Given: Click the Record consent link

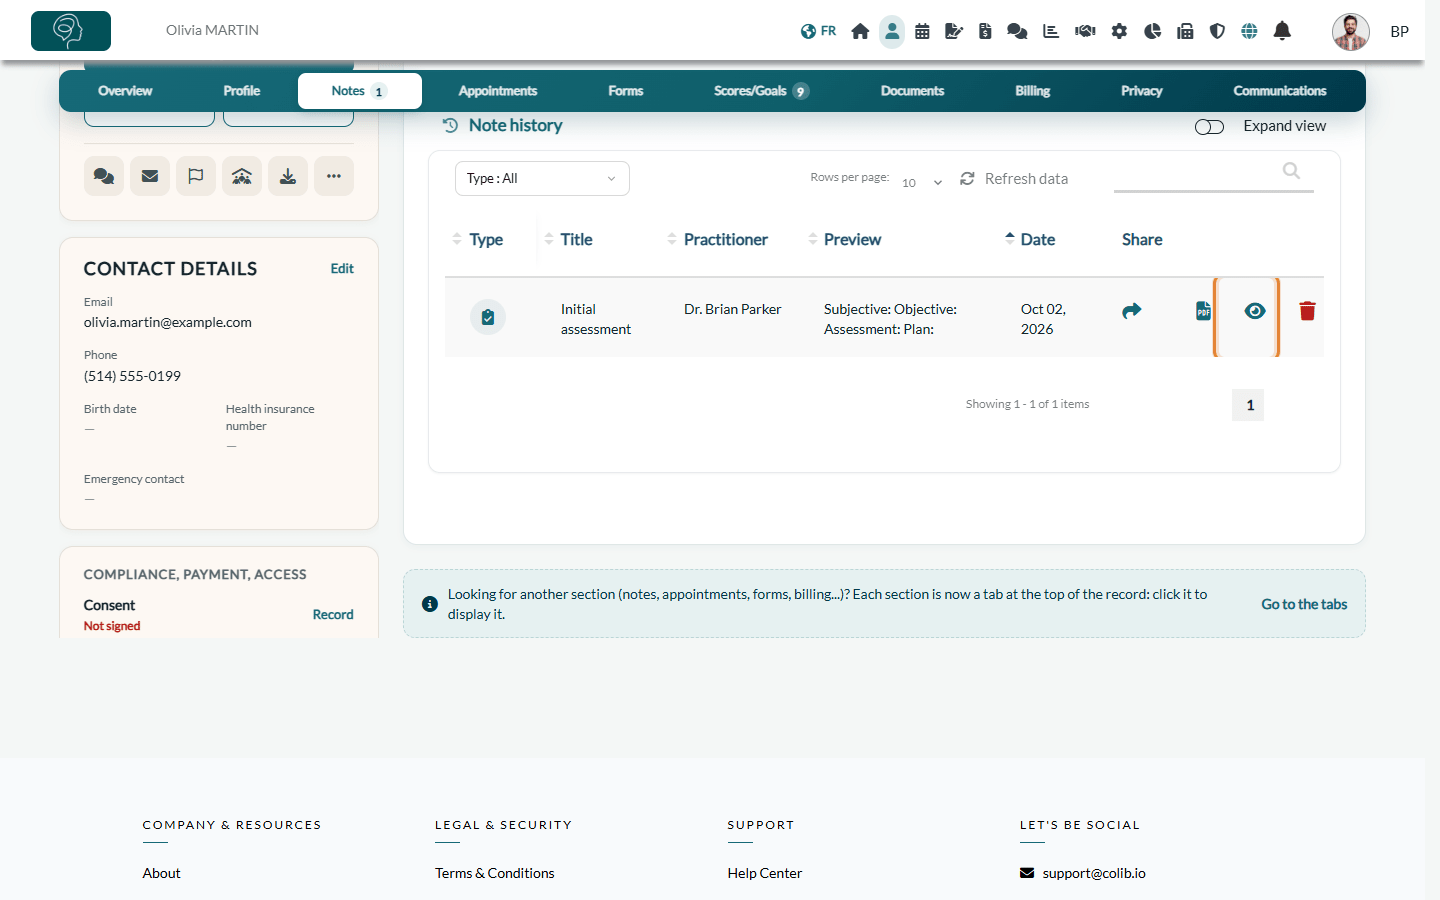Looking at the screenshot, I should coord(333,614).
